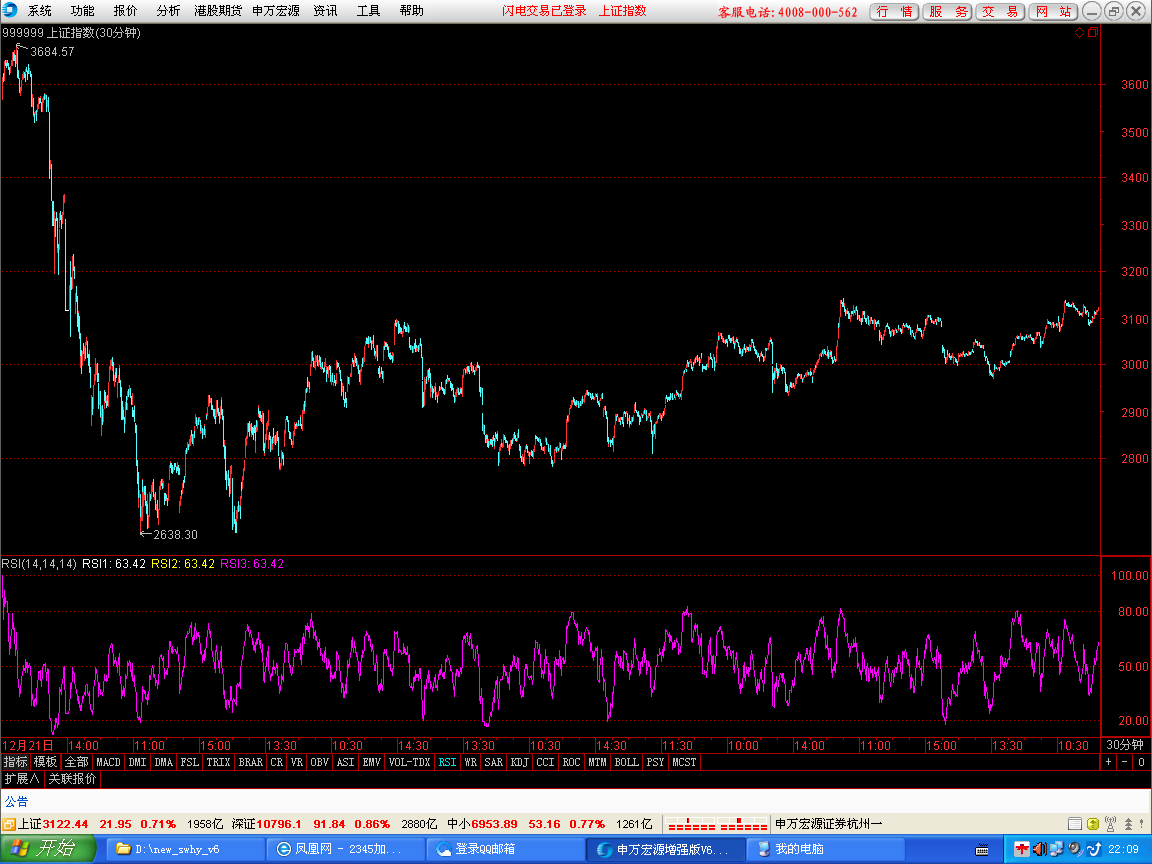
Task: Click the antenna signal icon in status bar
Action: point(1110,824)
